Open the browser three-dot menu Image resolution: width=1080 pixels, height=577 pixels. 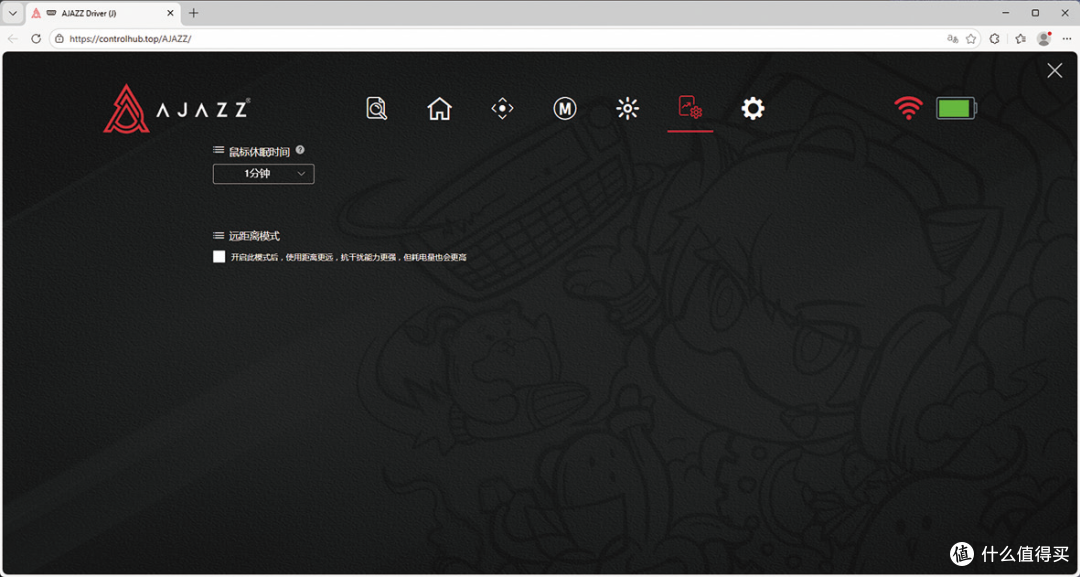[x=1067, y=39]
